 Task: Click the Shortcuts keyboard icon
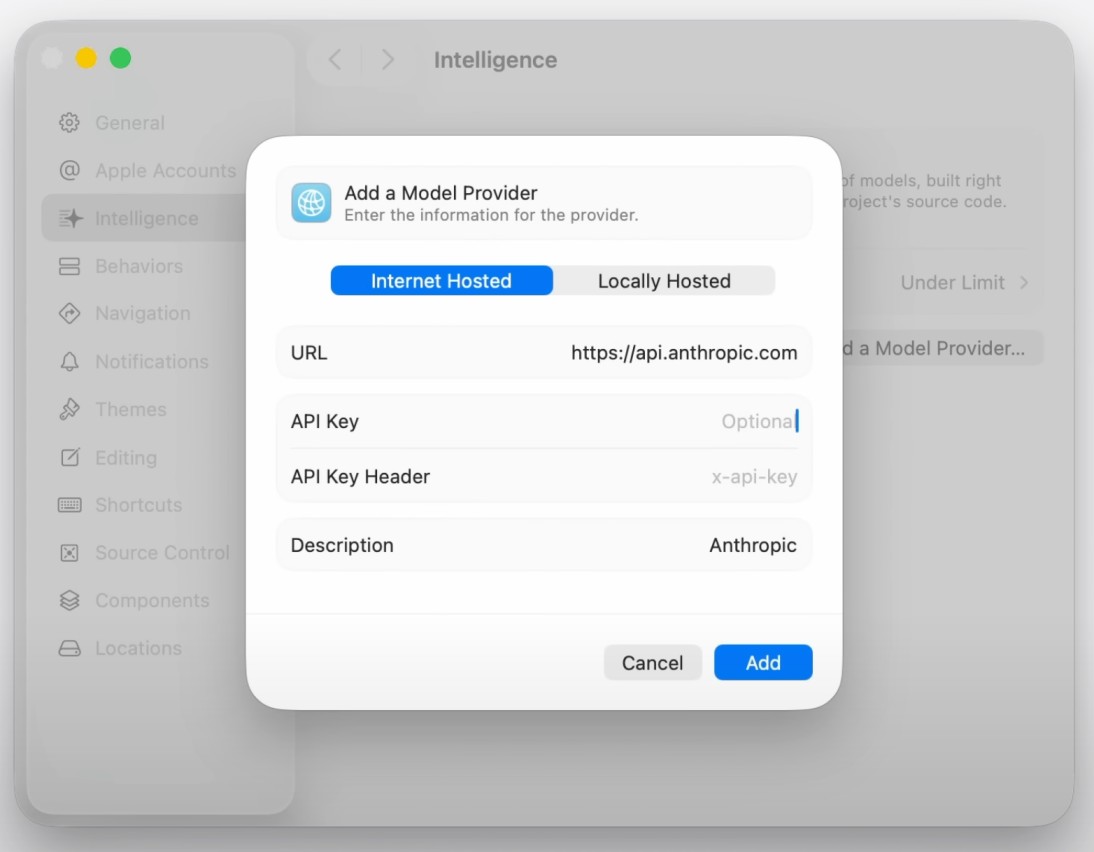point(69,505)
